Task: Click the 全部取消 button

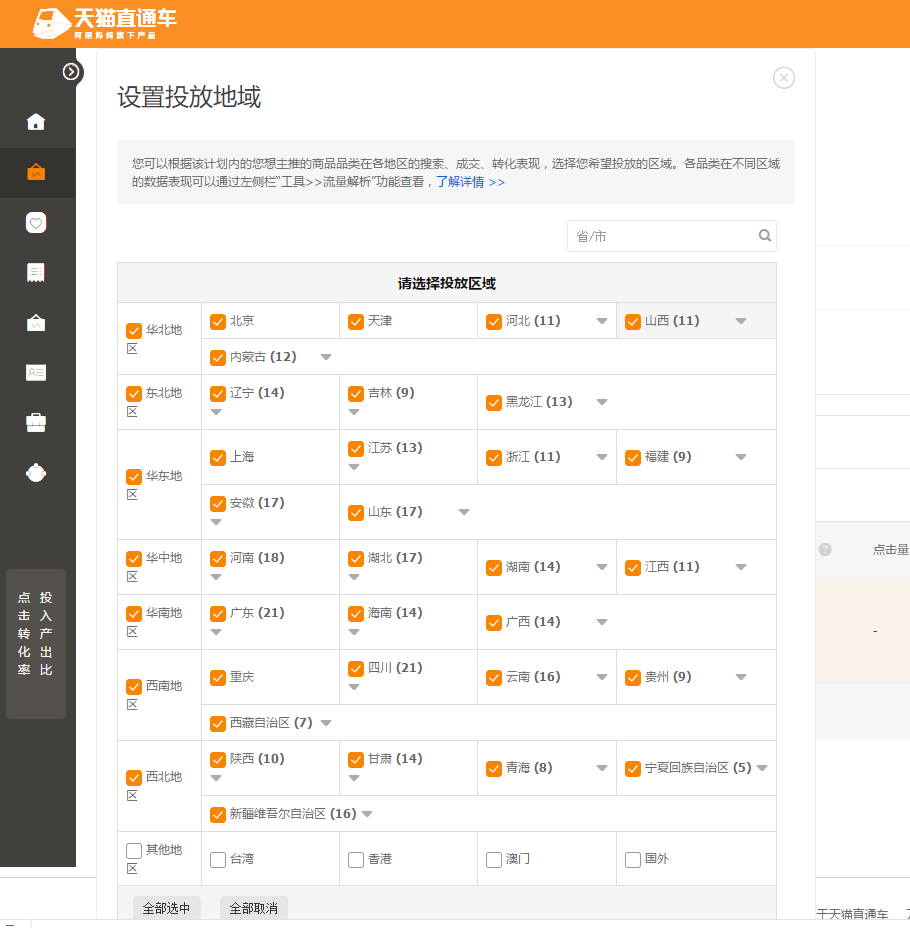Action: click(x=254, y=909)
